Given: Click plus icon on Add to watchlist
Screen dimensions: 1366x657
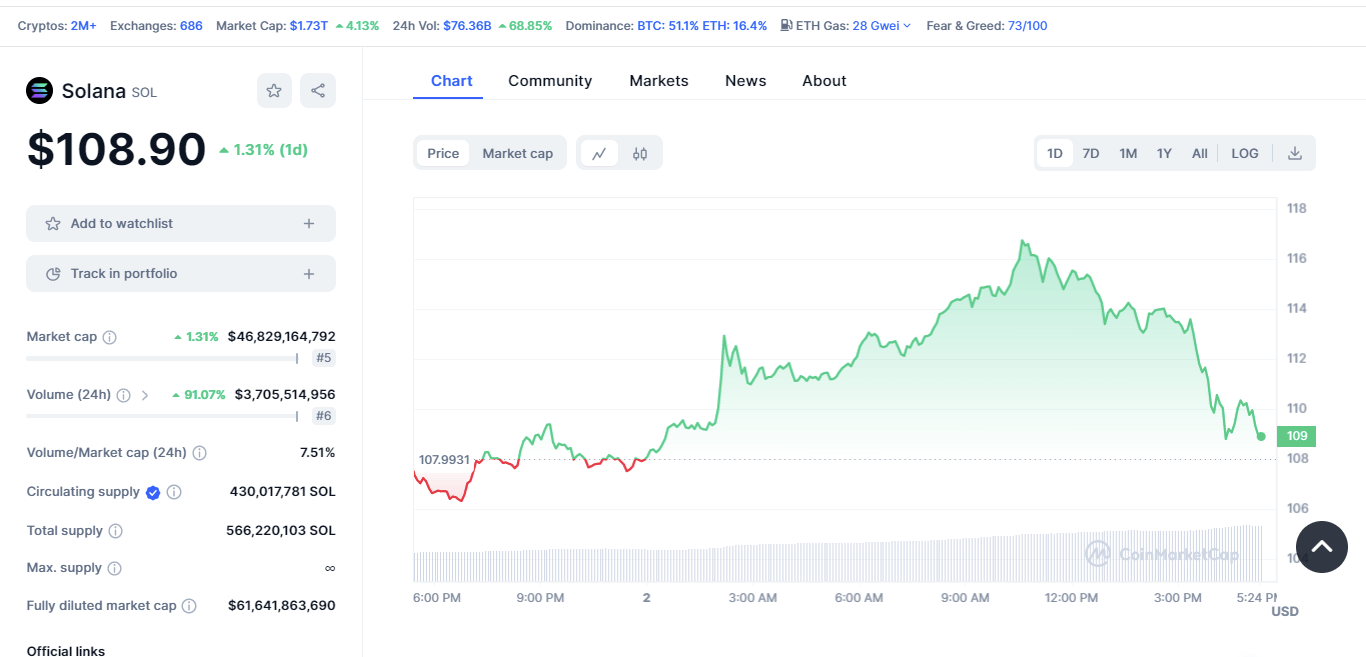Looking at the screenshot, I should point(309,224).
